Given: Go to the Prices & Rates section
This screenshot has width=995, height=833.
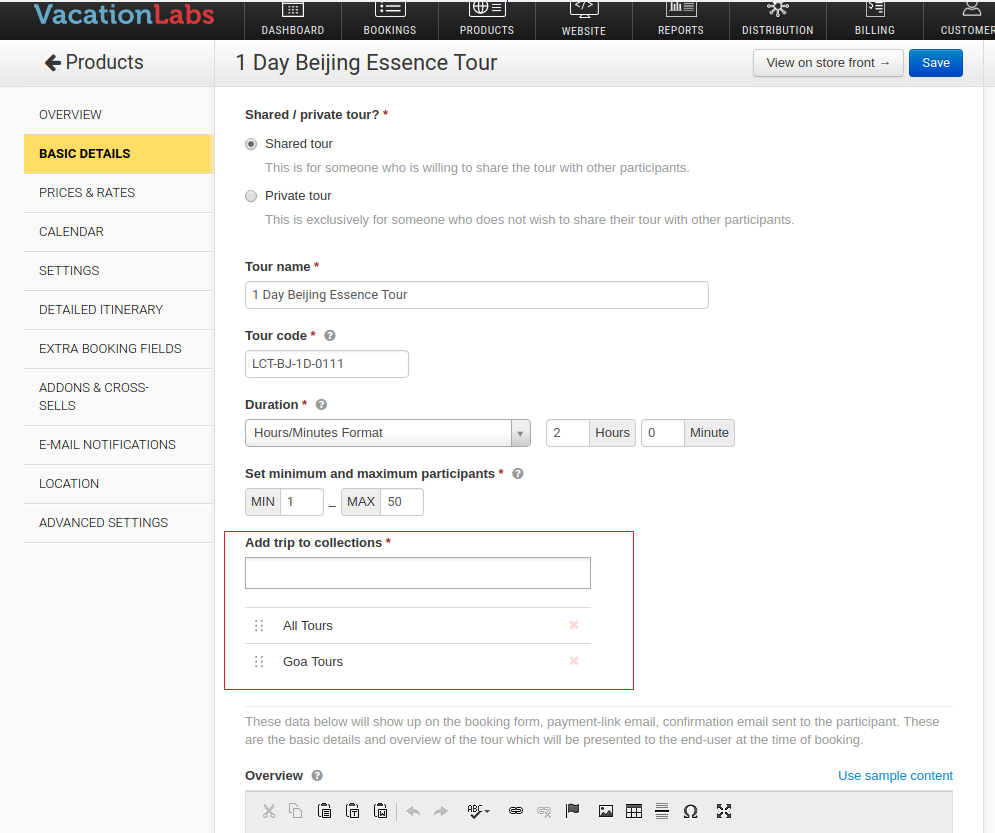Looking at the screenshot, I should [x=87, y=193].
